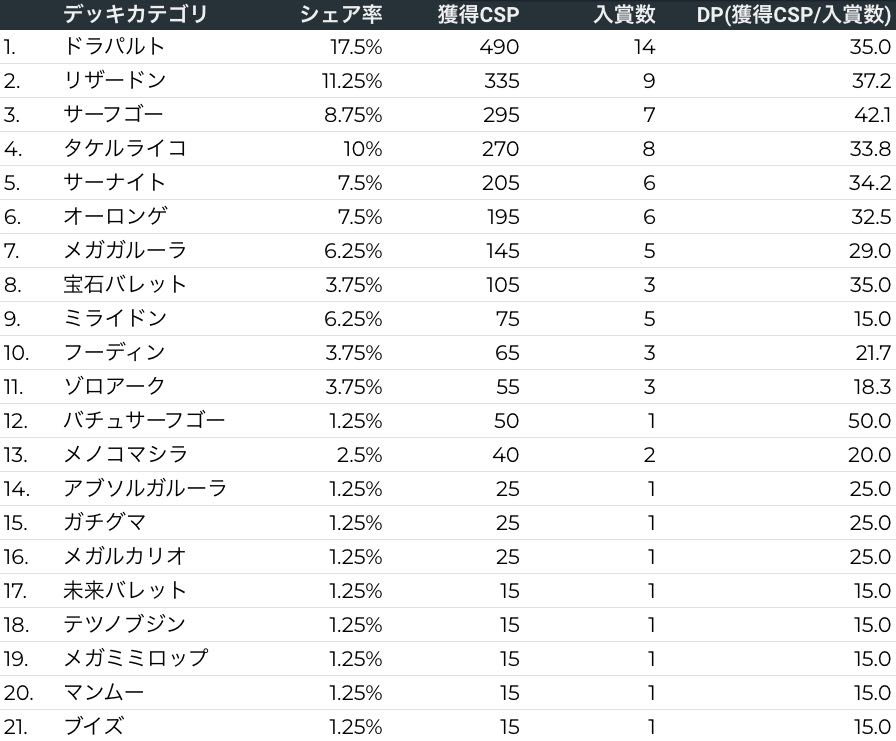Sort by the シェア率 column header
Viewport: 896px width, 741px height.
pos(340,14)
